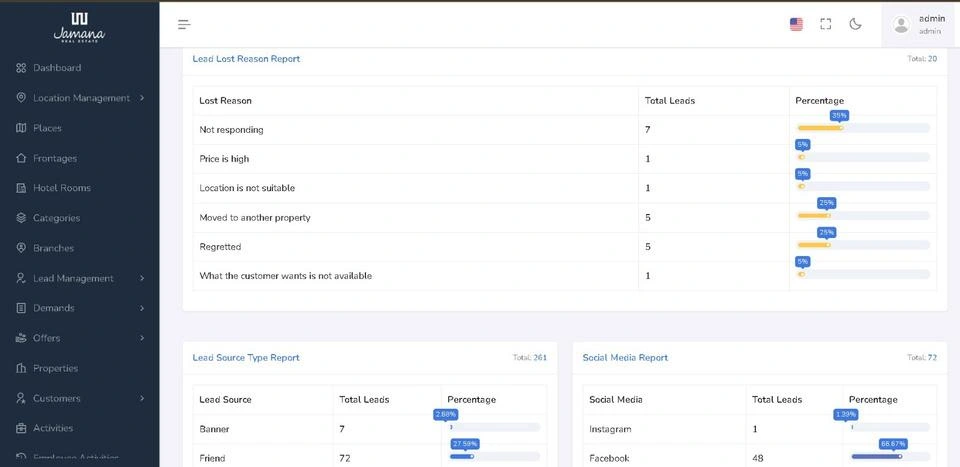This screenshot has height=467, width=960.
Task: Click the Offers hand icon
Action: (21, 338)
